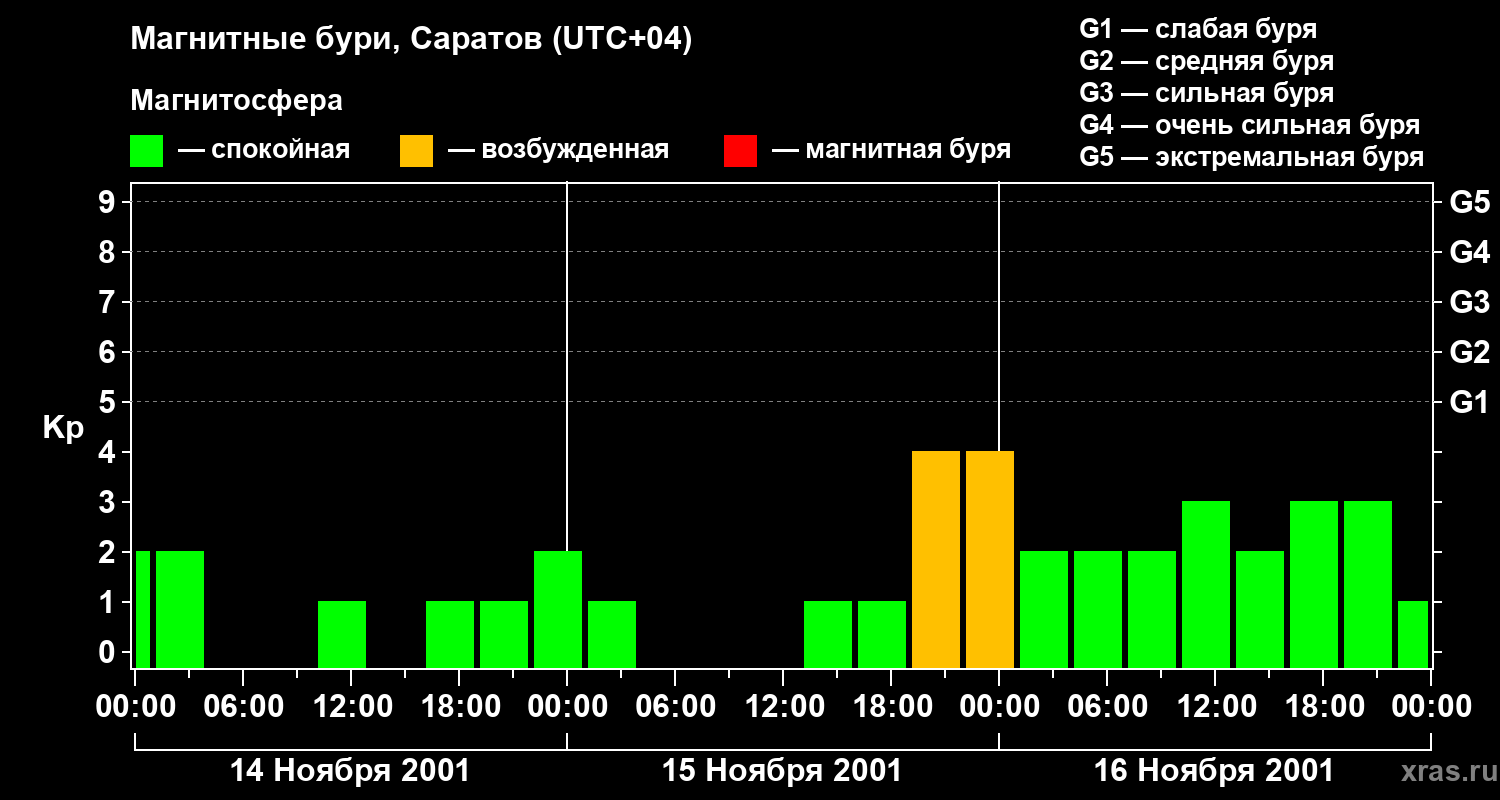This screenshot has height=800, width=1500.
Task: Click the G2 label on the right axis
Action: (x=1469, y=352)
